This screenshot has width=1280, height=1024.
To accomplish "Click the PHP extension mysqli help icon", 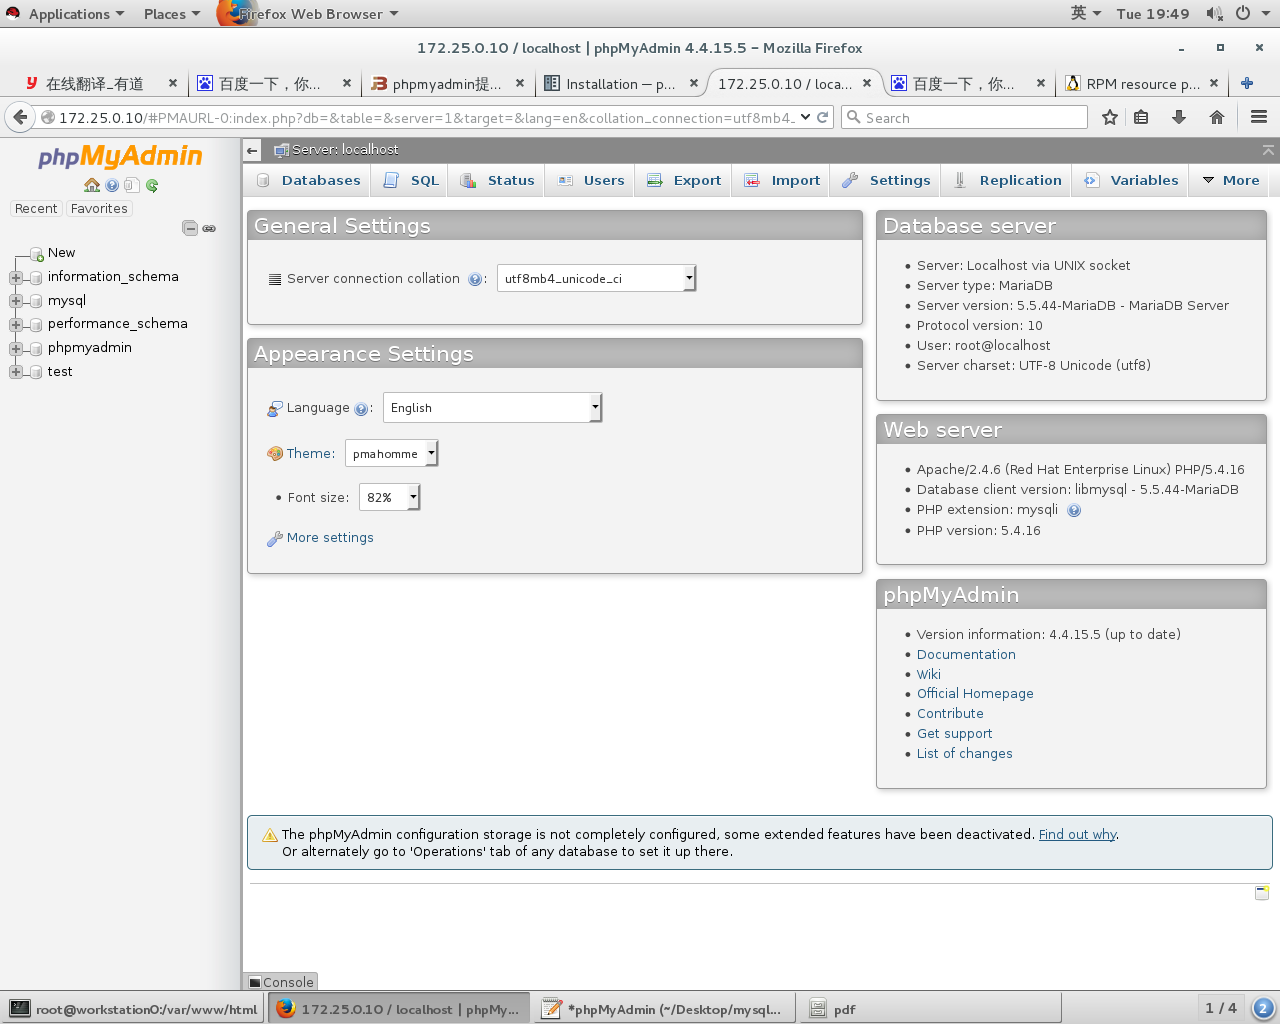I will [1074, 510].
